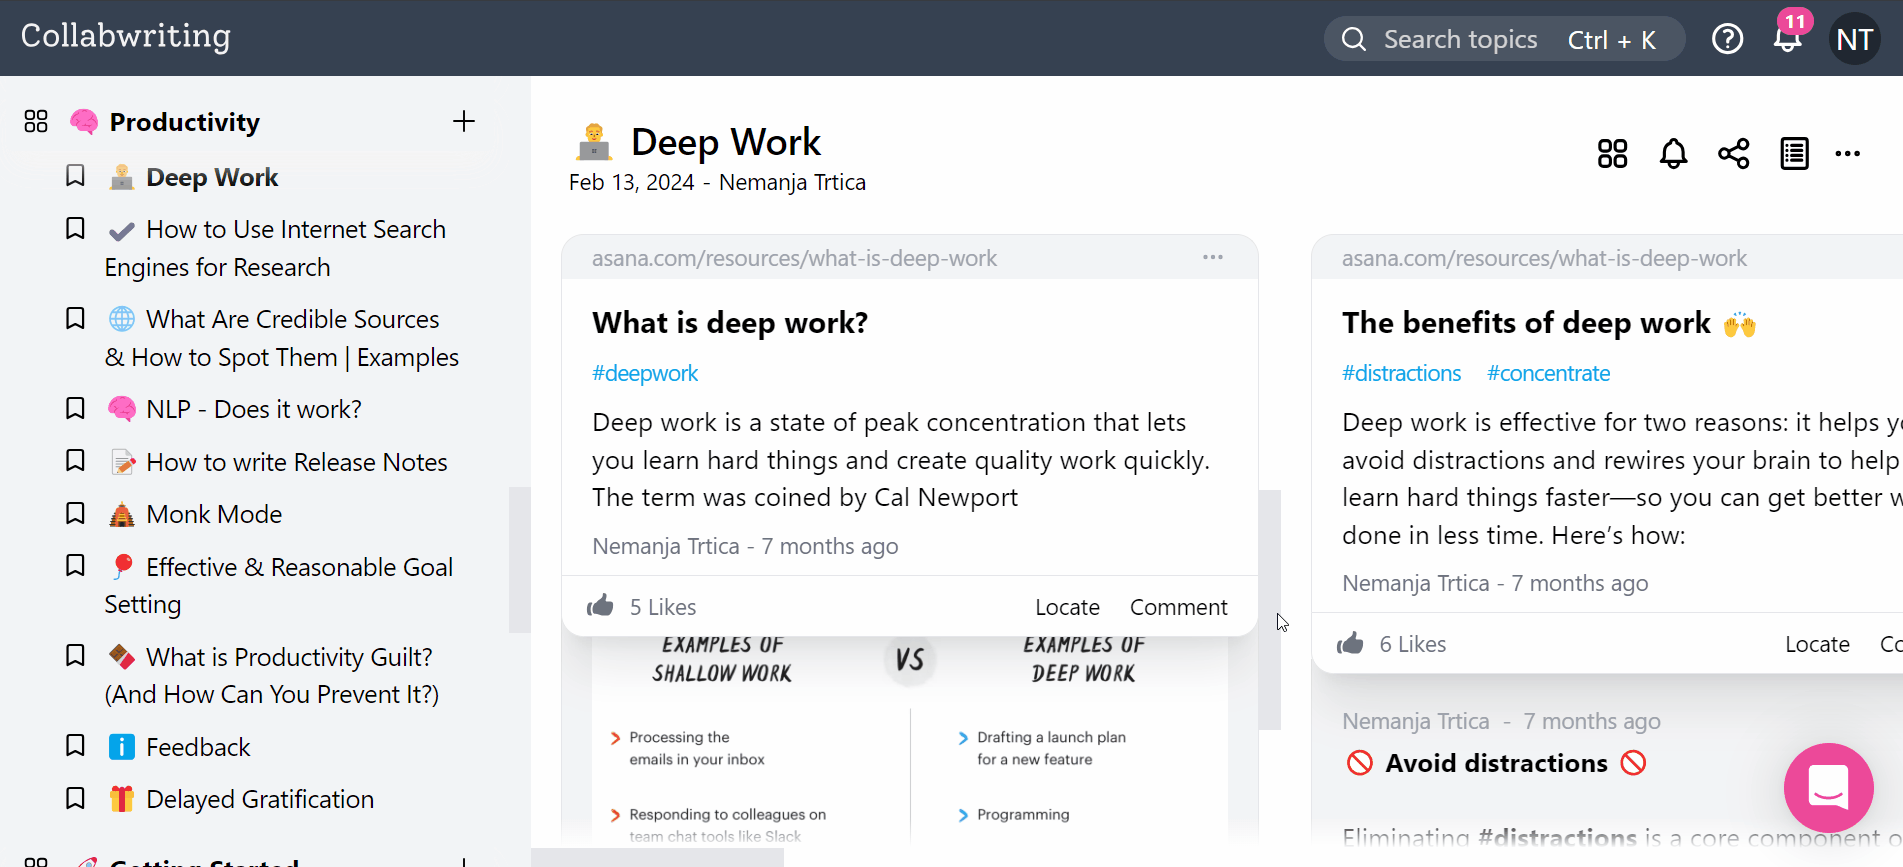The image size is (1903, 867).
Task: Like the 'What is deep work?' card
Action: click(600, 606)
